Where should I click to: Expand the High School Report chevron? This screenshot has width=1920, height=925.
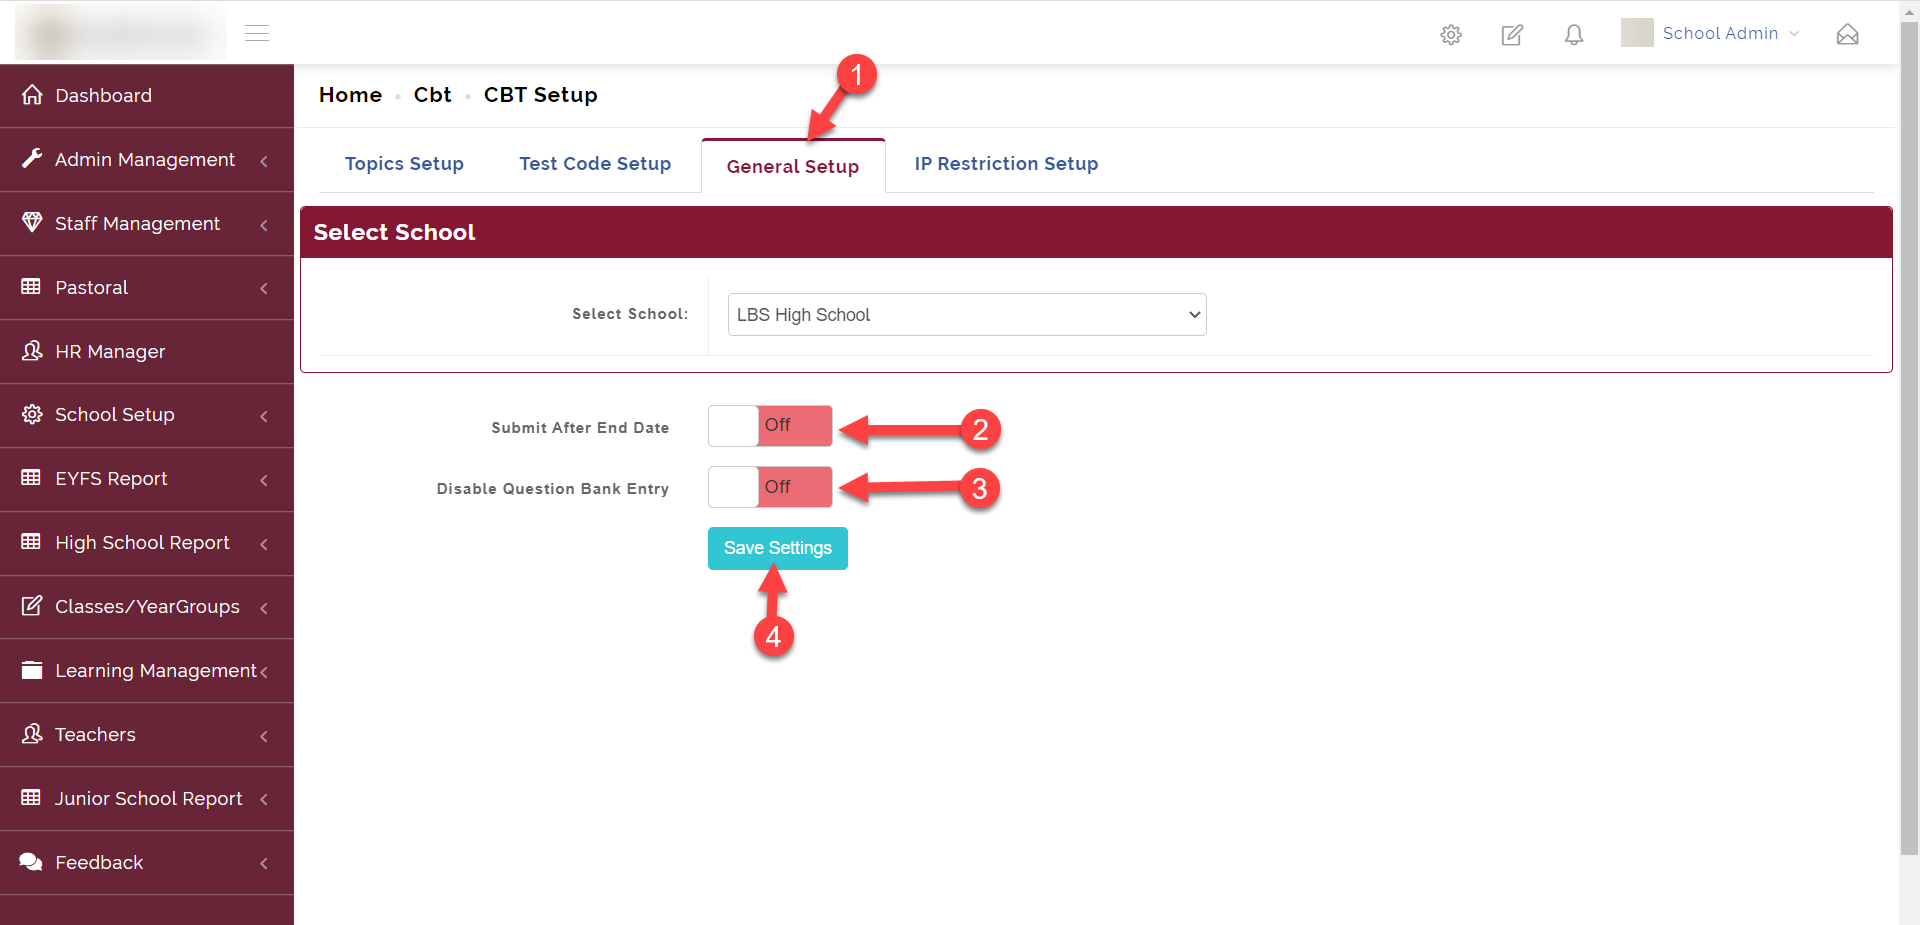pos(264,544)
